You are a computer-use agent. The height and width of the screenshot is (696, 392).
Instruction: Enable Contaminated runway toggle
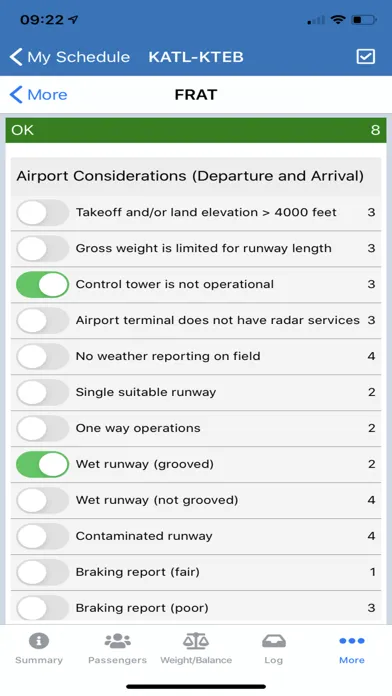coord(43,536)
